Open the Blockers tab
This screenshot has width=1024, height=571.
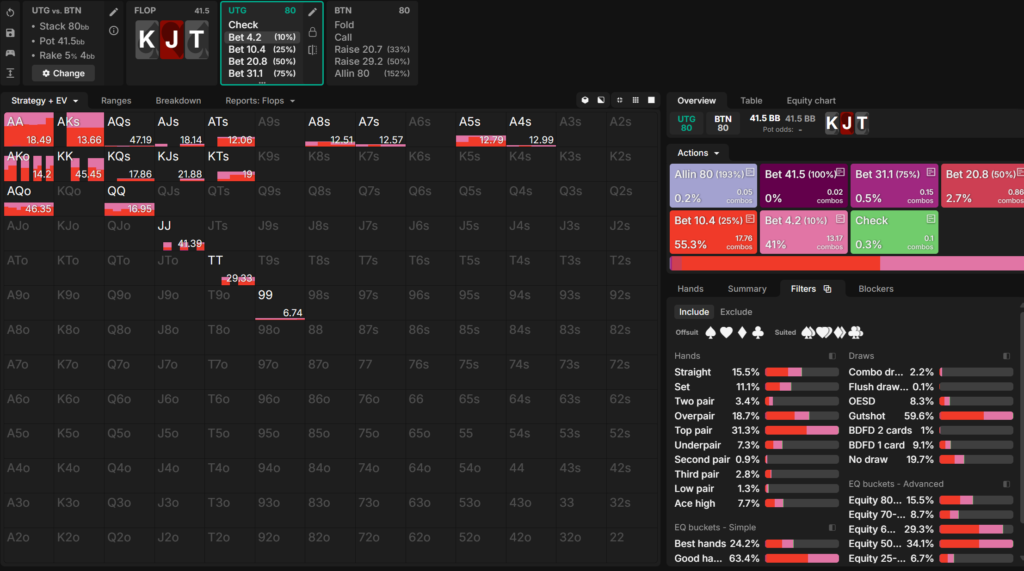tap(875, 289)
